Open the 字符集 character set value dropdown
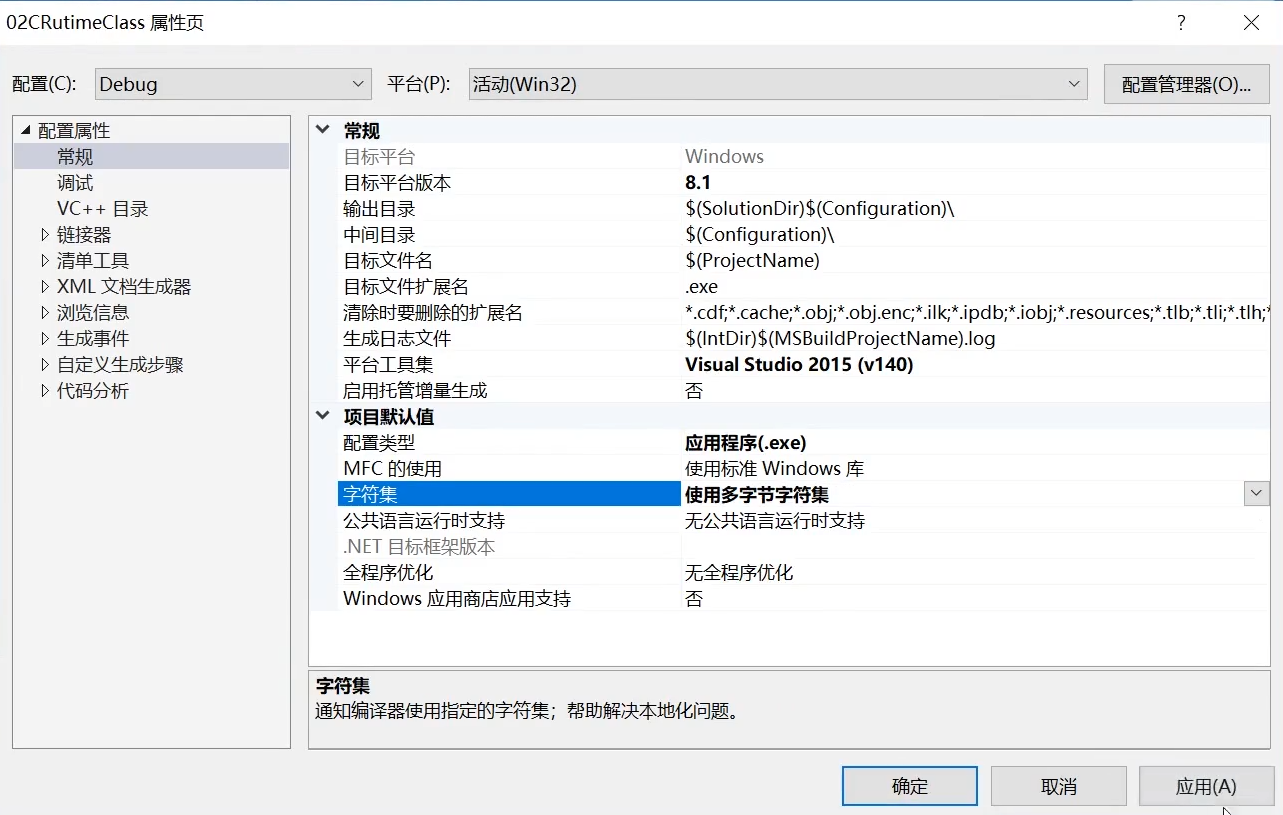The height and width of the screenshot is (815, 1283). click(x=1255, y=493)
